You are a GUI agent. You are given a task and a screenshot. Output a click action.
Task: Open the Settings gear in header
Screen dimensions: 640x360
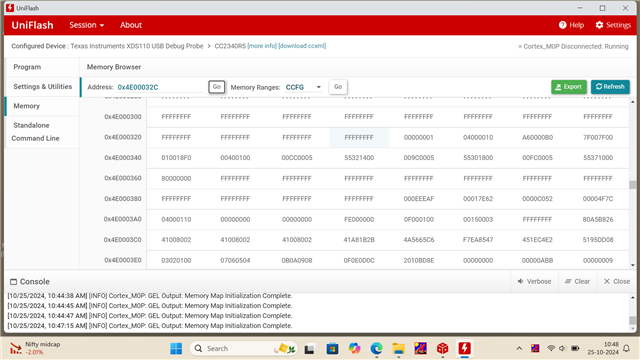tap(613, 25)
